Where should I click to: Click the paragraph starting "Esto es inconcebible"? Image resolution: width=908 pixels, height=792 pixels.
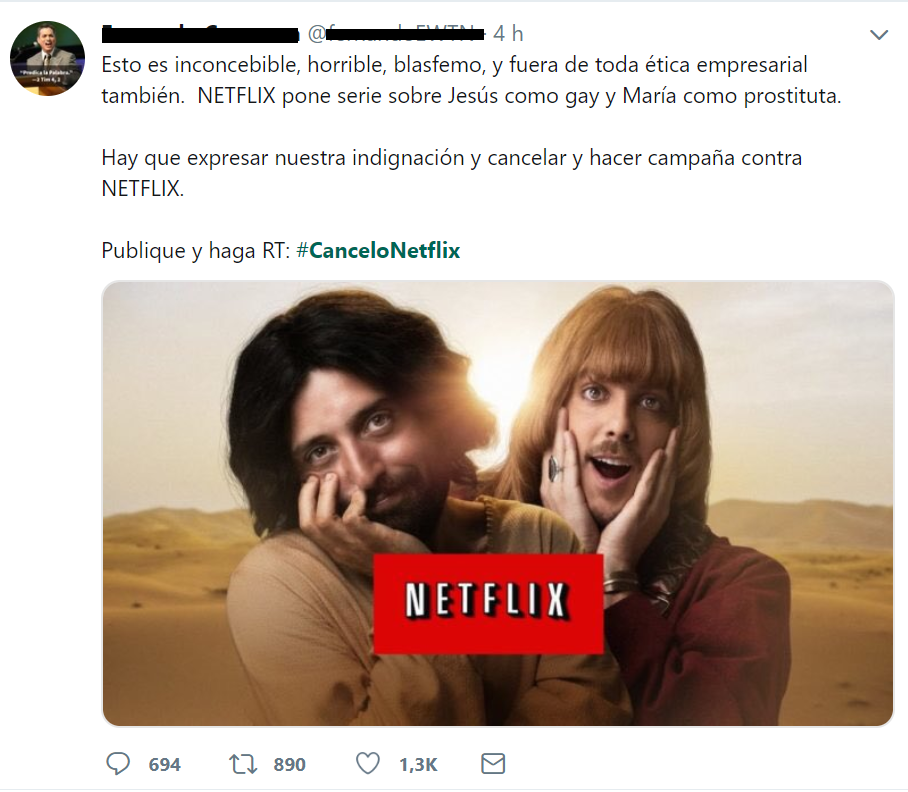tap(471, 80)
